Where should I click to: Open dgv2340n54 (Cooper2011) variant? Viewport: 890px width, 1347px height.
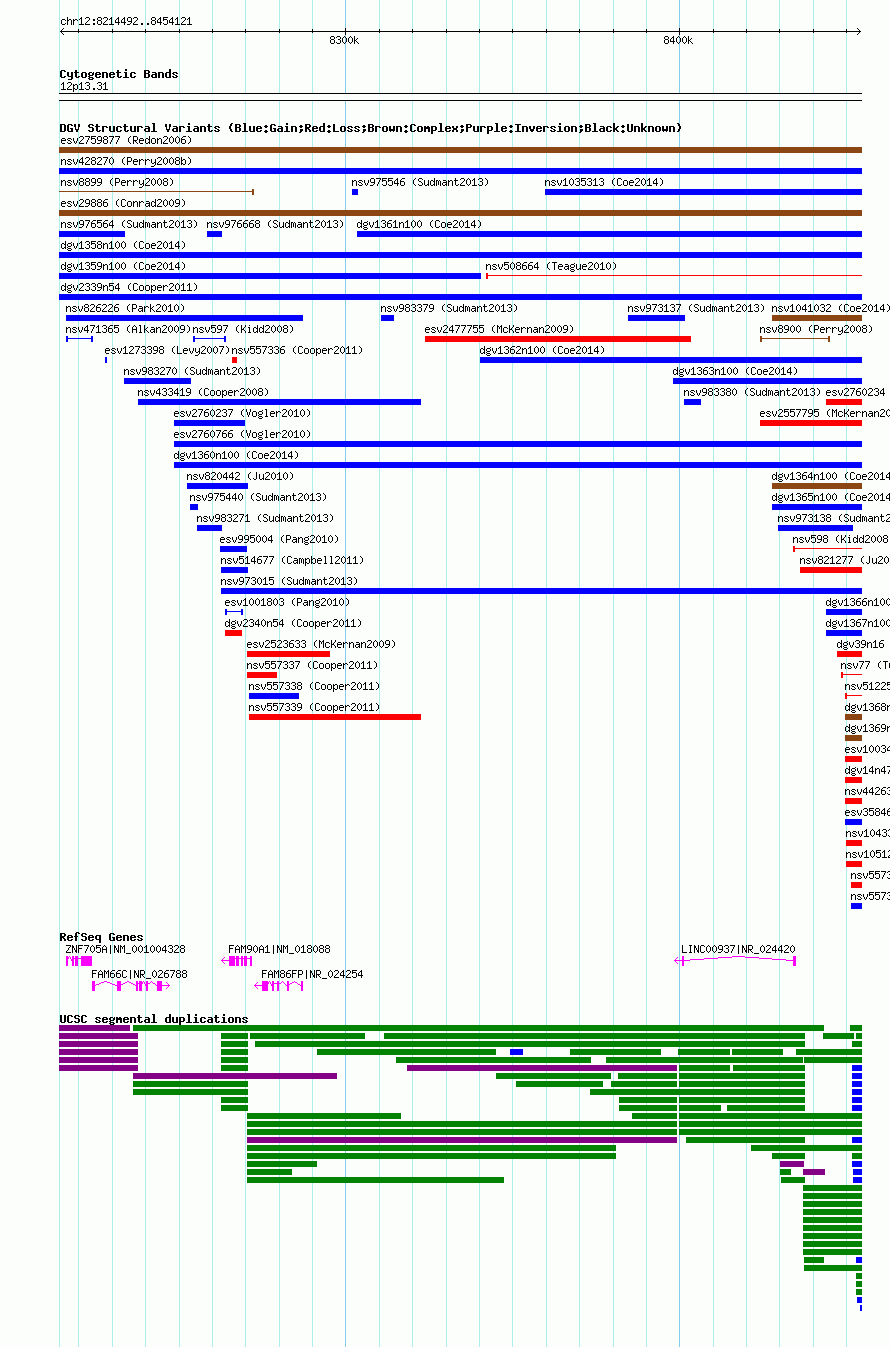pos(233,633)
